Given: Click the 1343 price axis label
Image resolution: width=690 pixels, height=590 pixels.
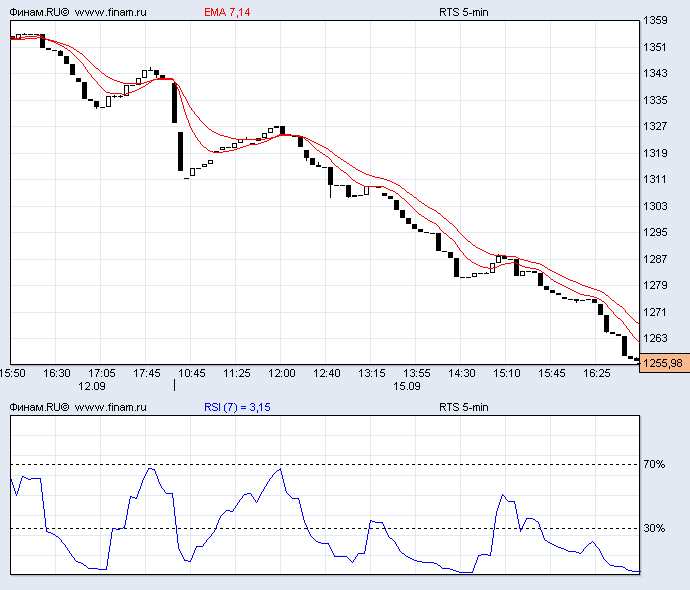Looking at the screenshot, I should click(655, 73).
